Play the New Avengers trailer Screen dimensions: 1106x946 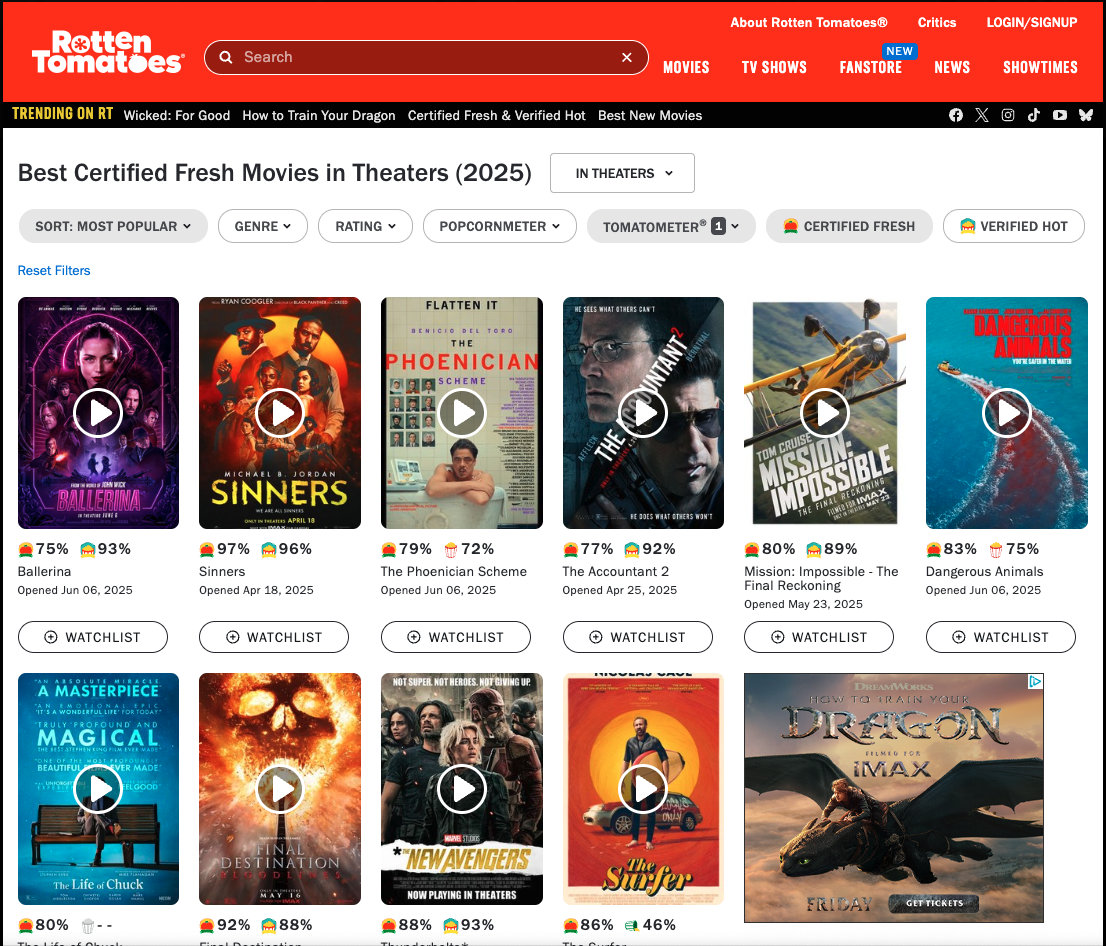pyautogui.click(x=462, y=789)
